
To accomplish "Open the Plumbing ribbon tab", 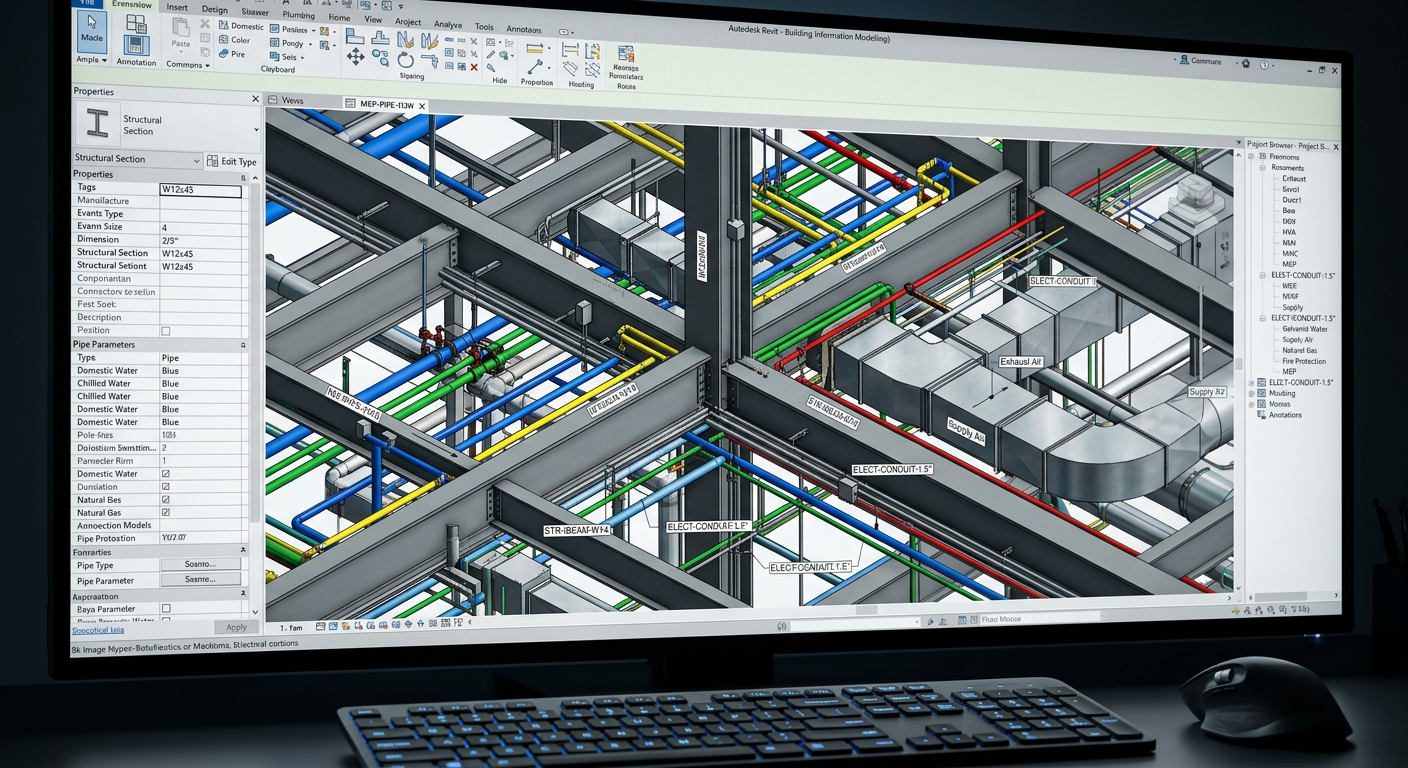I will tap(300, 16).
